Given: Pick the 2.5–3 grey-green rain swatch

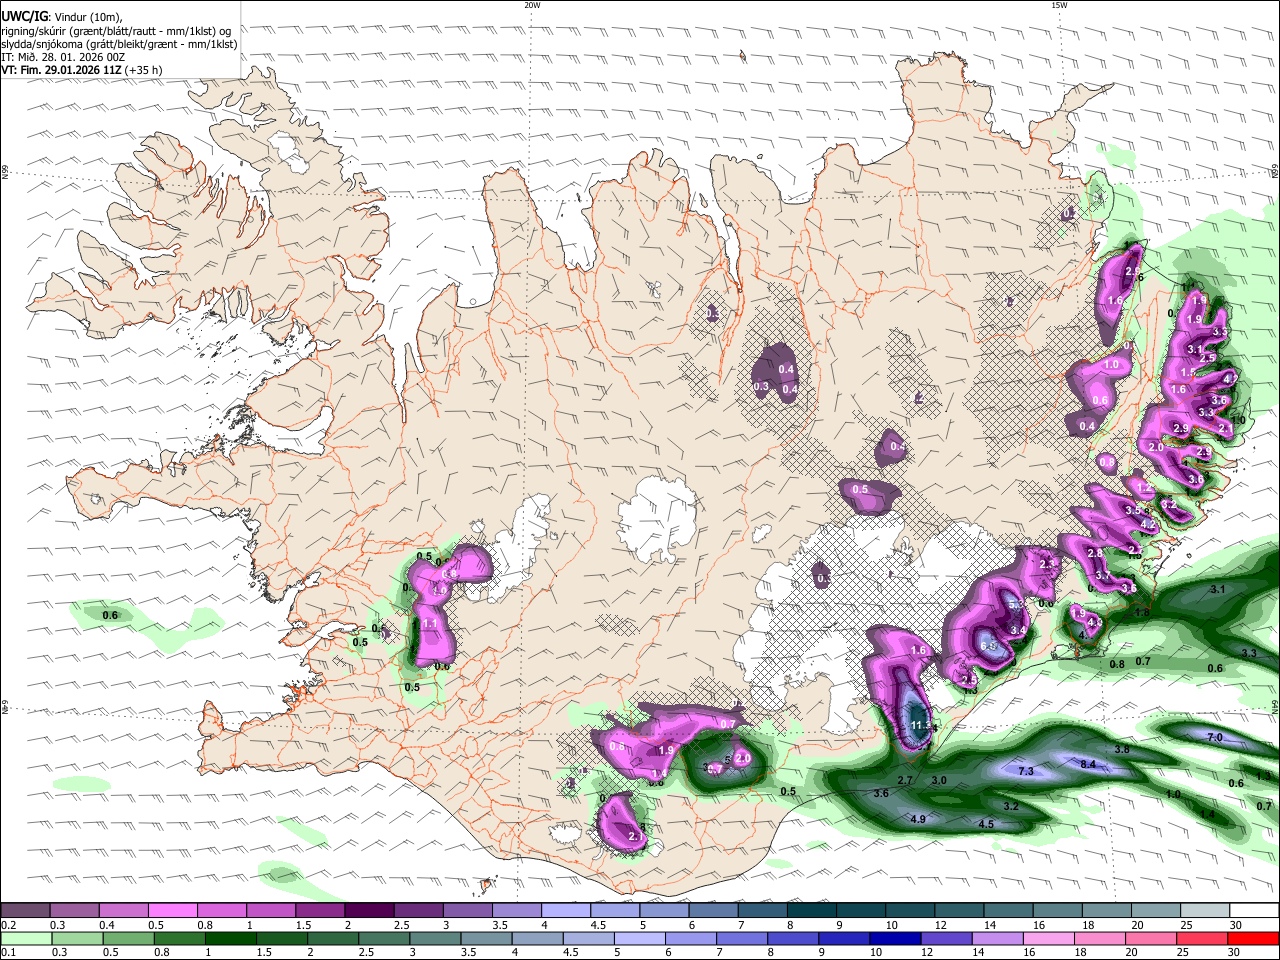Looking at the screenshot, I should [382, 938].
